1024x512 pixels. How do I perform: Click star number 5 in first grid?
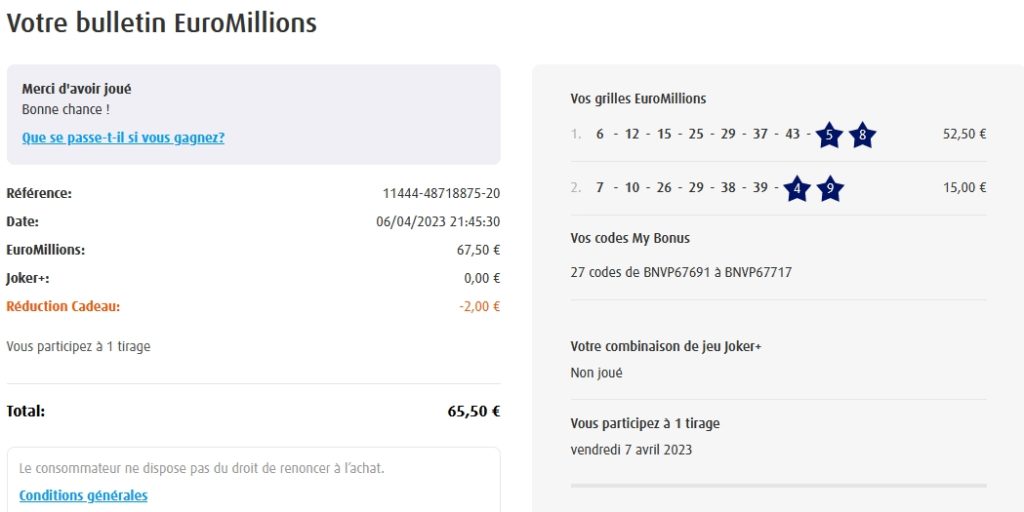[x=829, y=135]
